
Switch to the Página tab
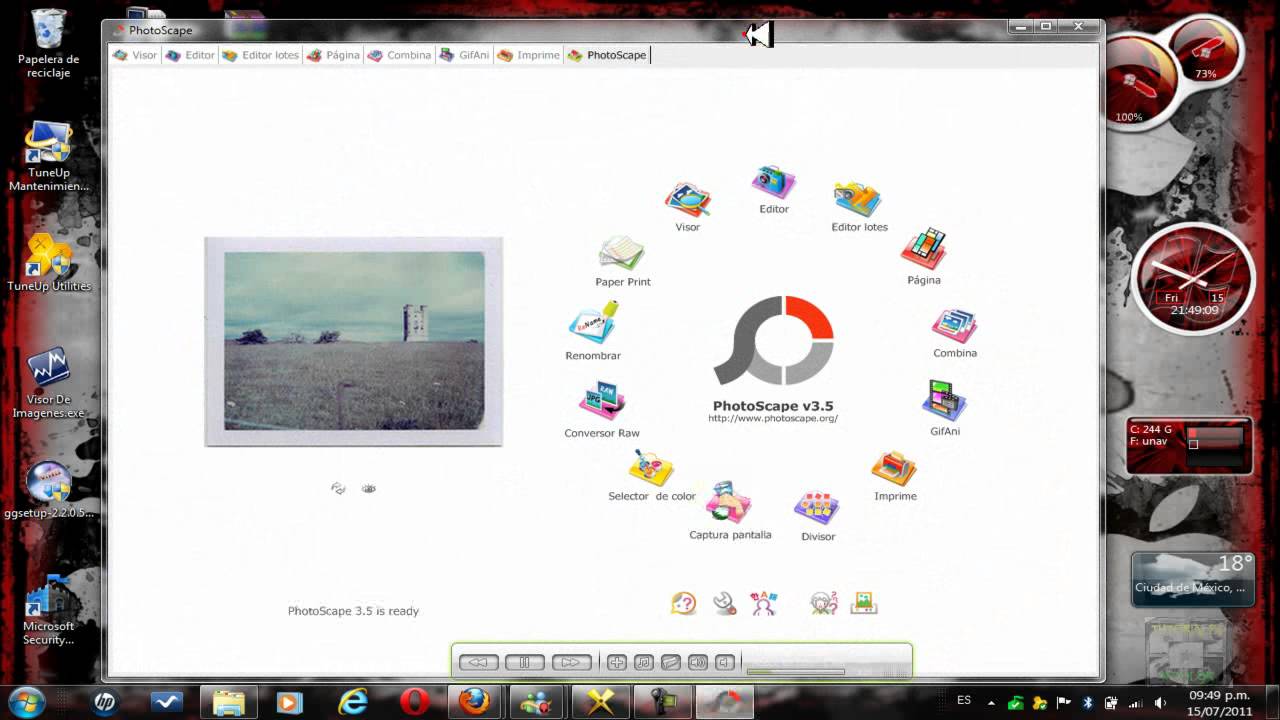point(333,55)
